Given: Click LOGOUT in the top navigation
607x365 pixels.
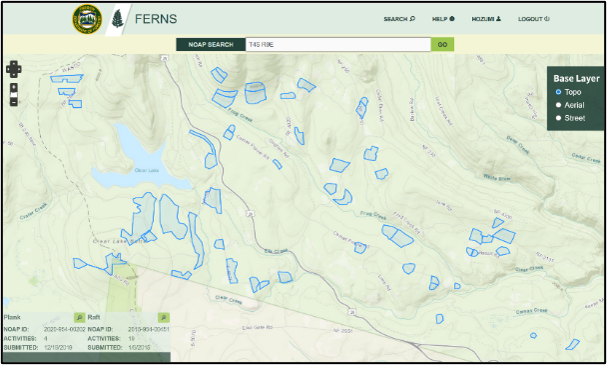Looking at the screenshot, I should [x=534, y=19].
